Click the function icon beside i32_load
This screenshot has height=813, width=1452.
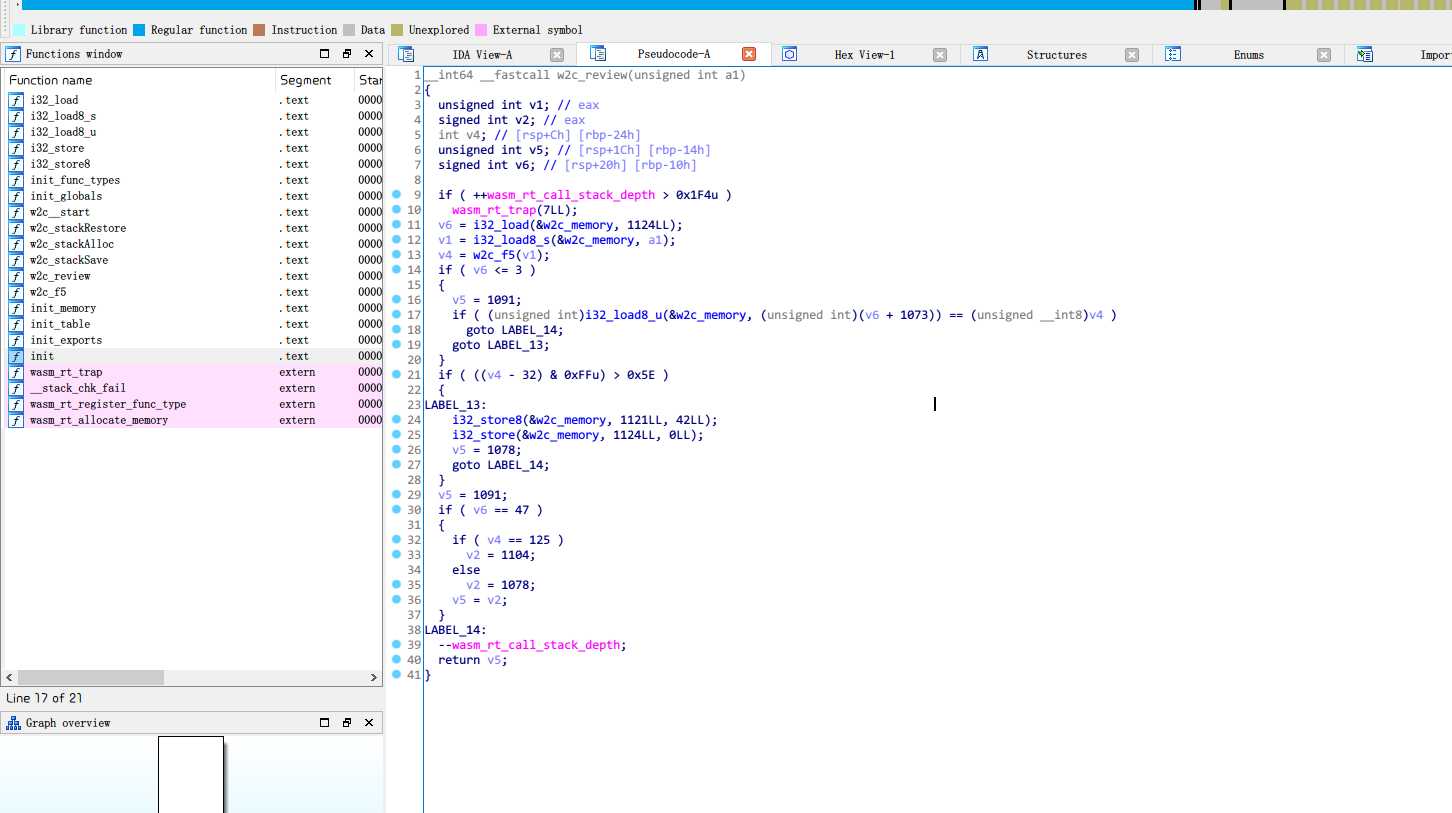pos(16,100)
